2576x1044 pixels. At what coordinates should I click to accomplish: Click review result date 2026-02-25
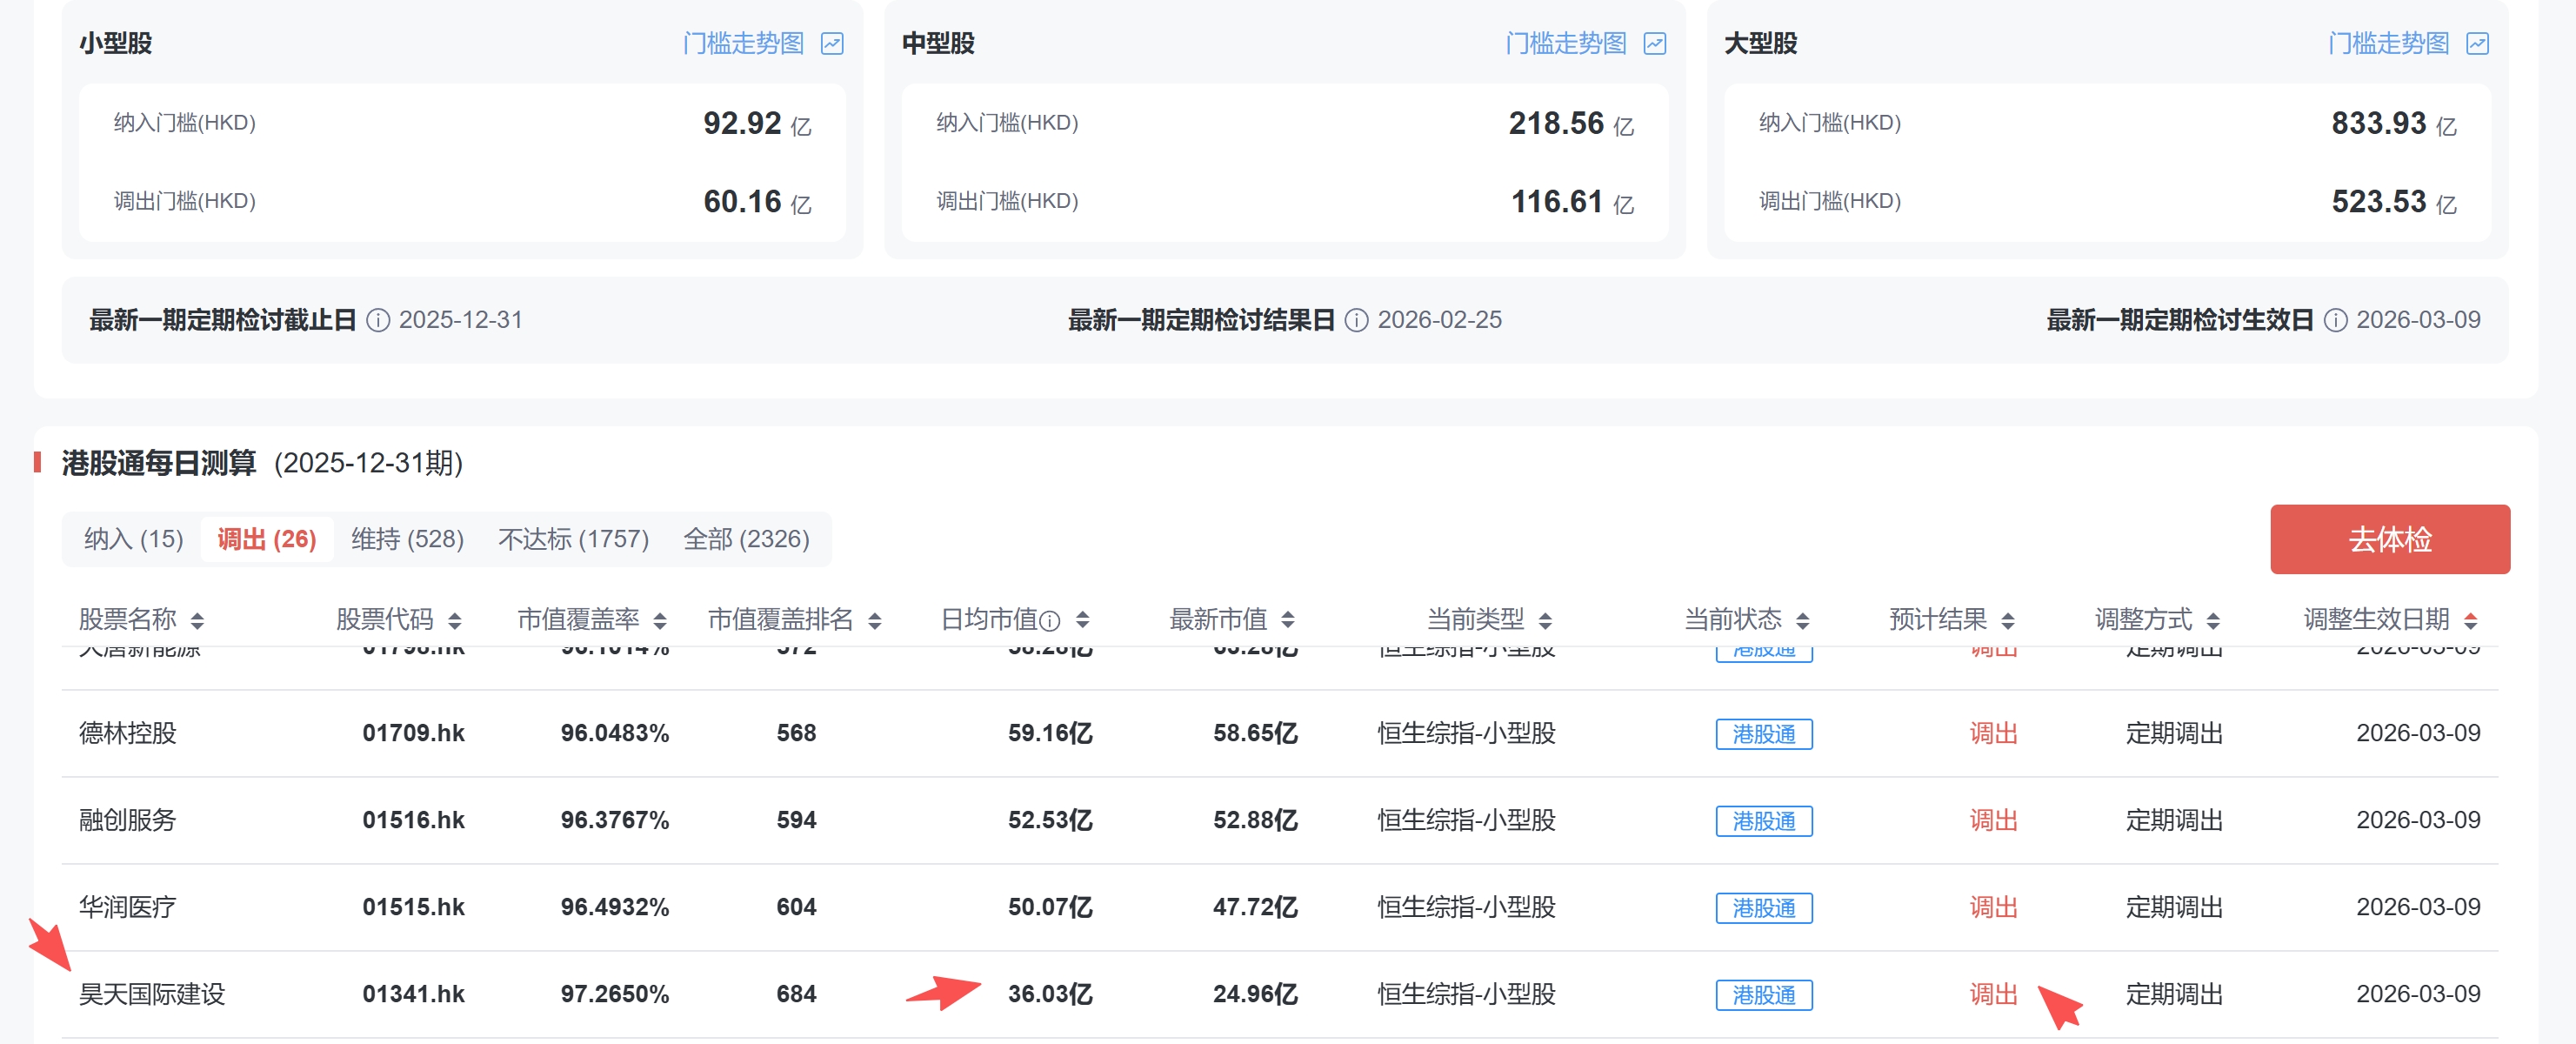(x=1440, y=321)
